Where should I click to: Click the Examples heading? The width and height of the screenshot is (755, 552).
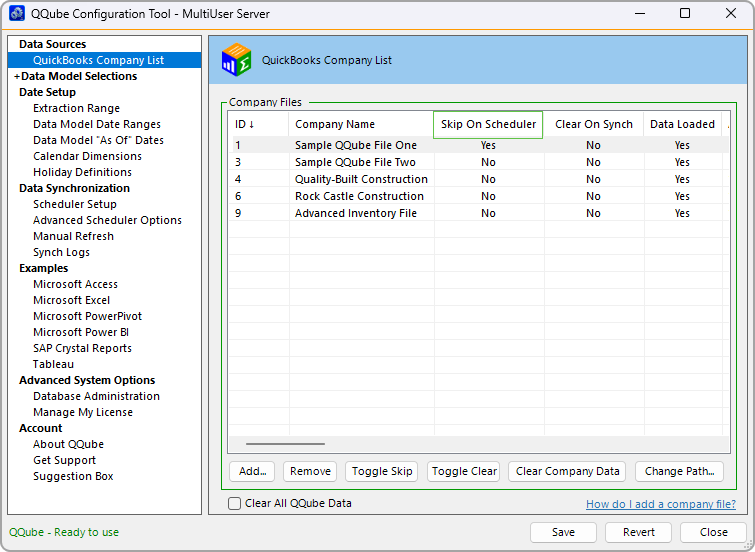click(x=43, y=268)
